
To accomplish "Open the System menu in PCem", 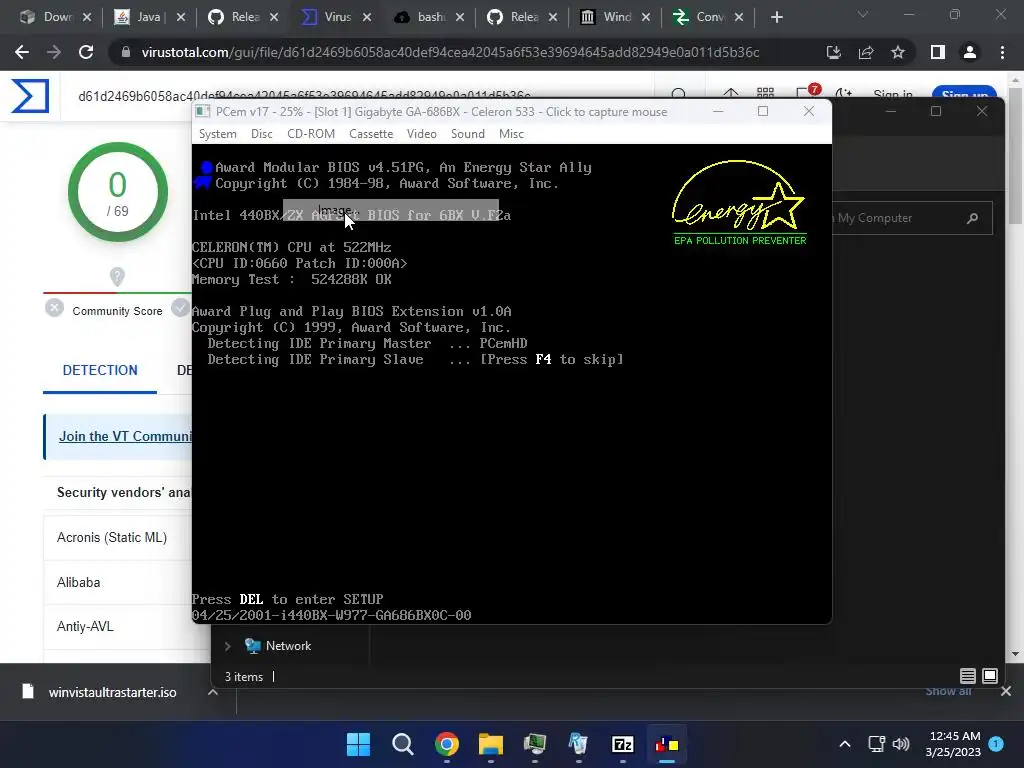I will [x=217, y=134].
